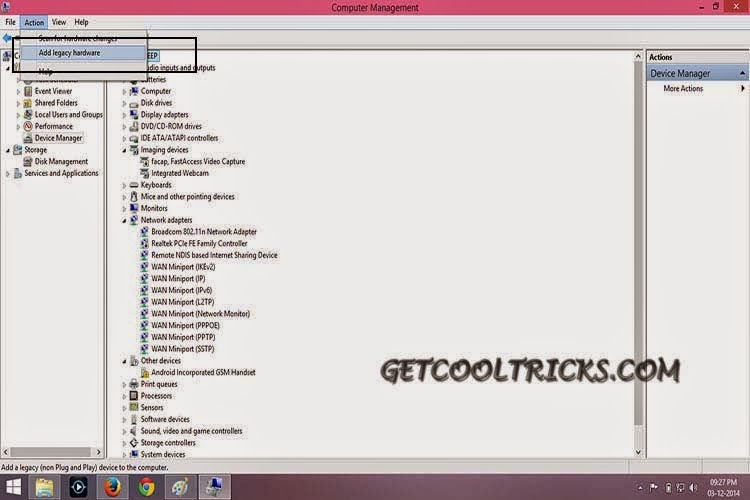Click the Computer device category icon
This screenshot has width=750, height=500.
[134, 91]
